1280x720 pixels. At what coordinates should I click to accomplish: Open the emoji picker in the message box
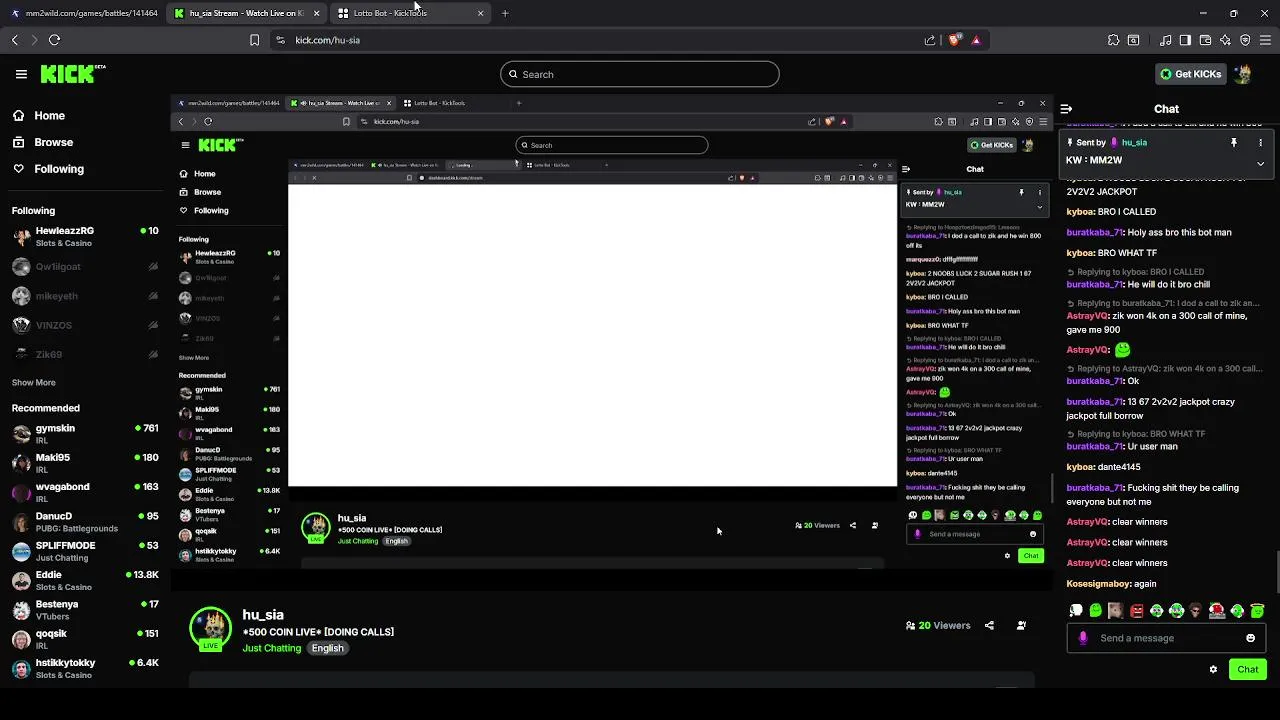click(x=1250, y=638)
